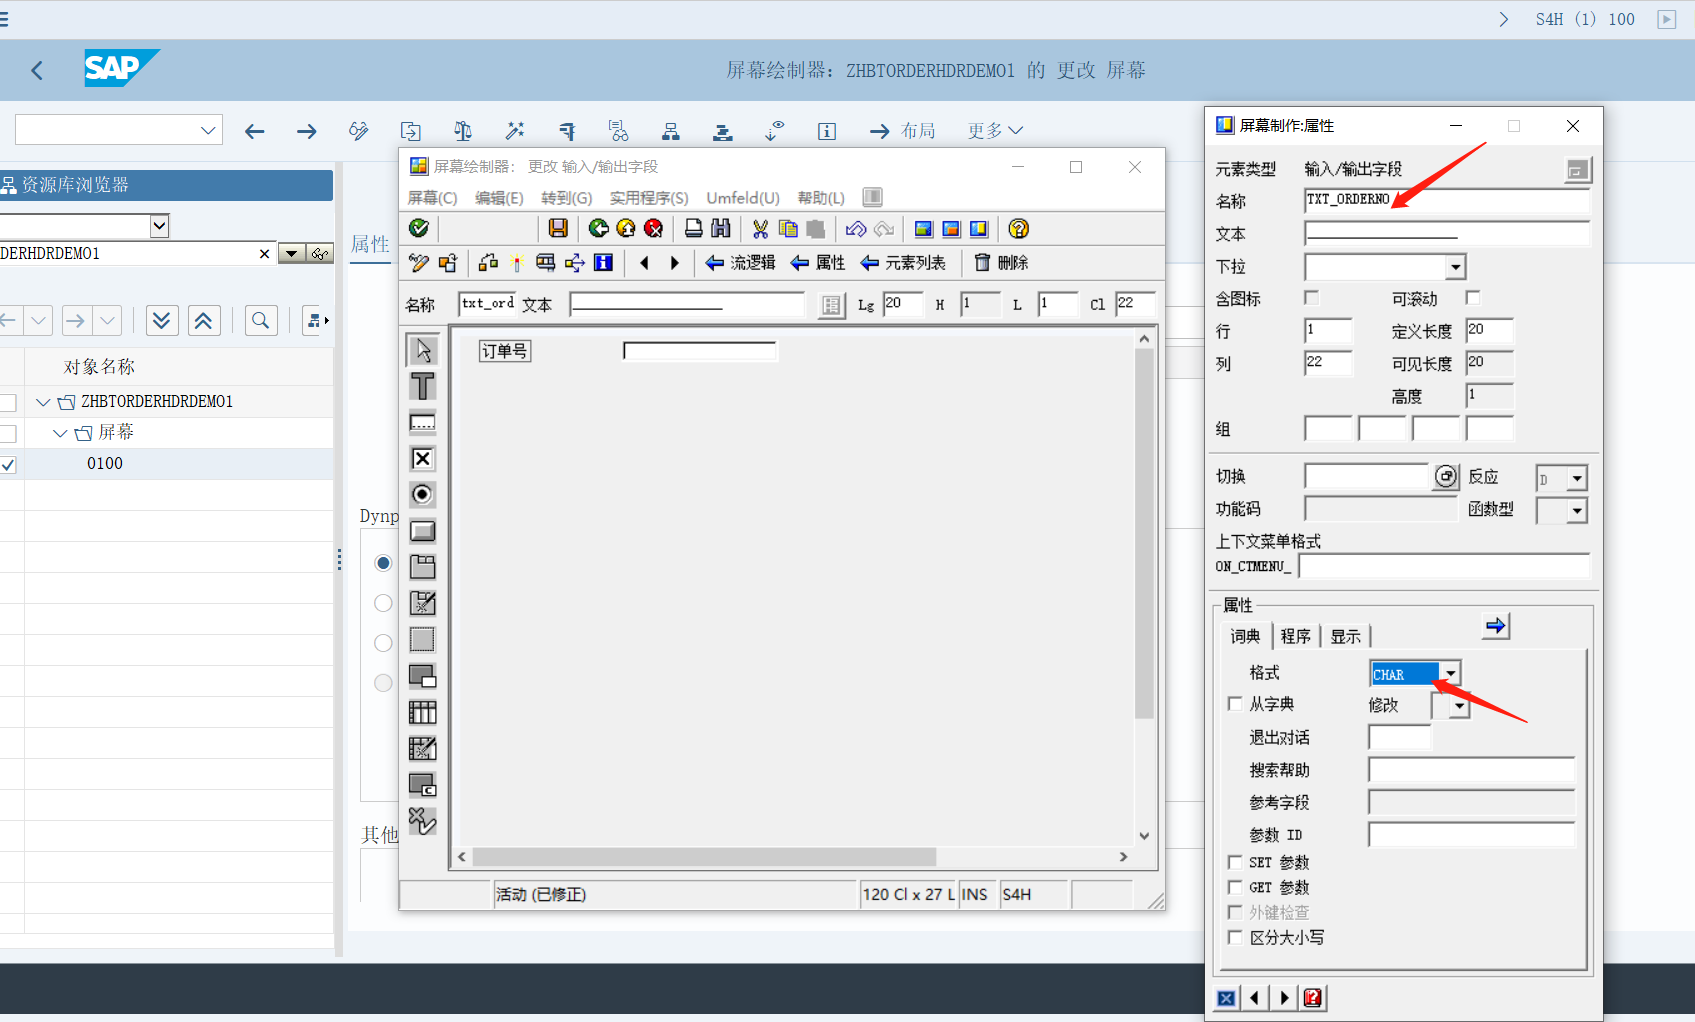Screen dimensions: 1695x1022
Task: Click the 属性 attributes button in painter toolbar
Action: click(818, 263)
